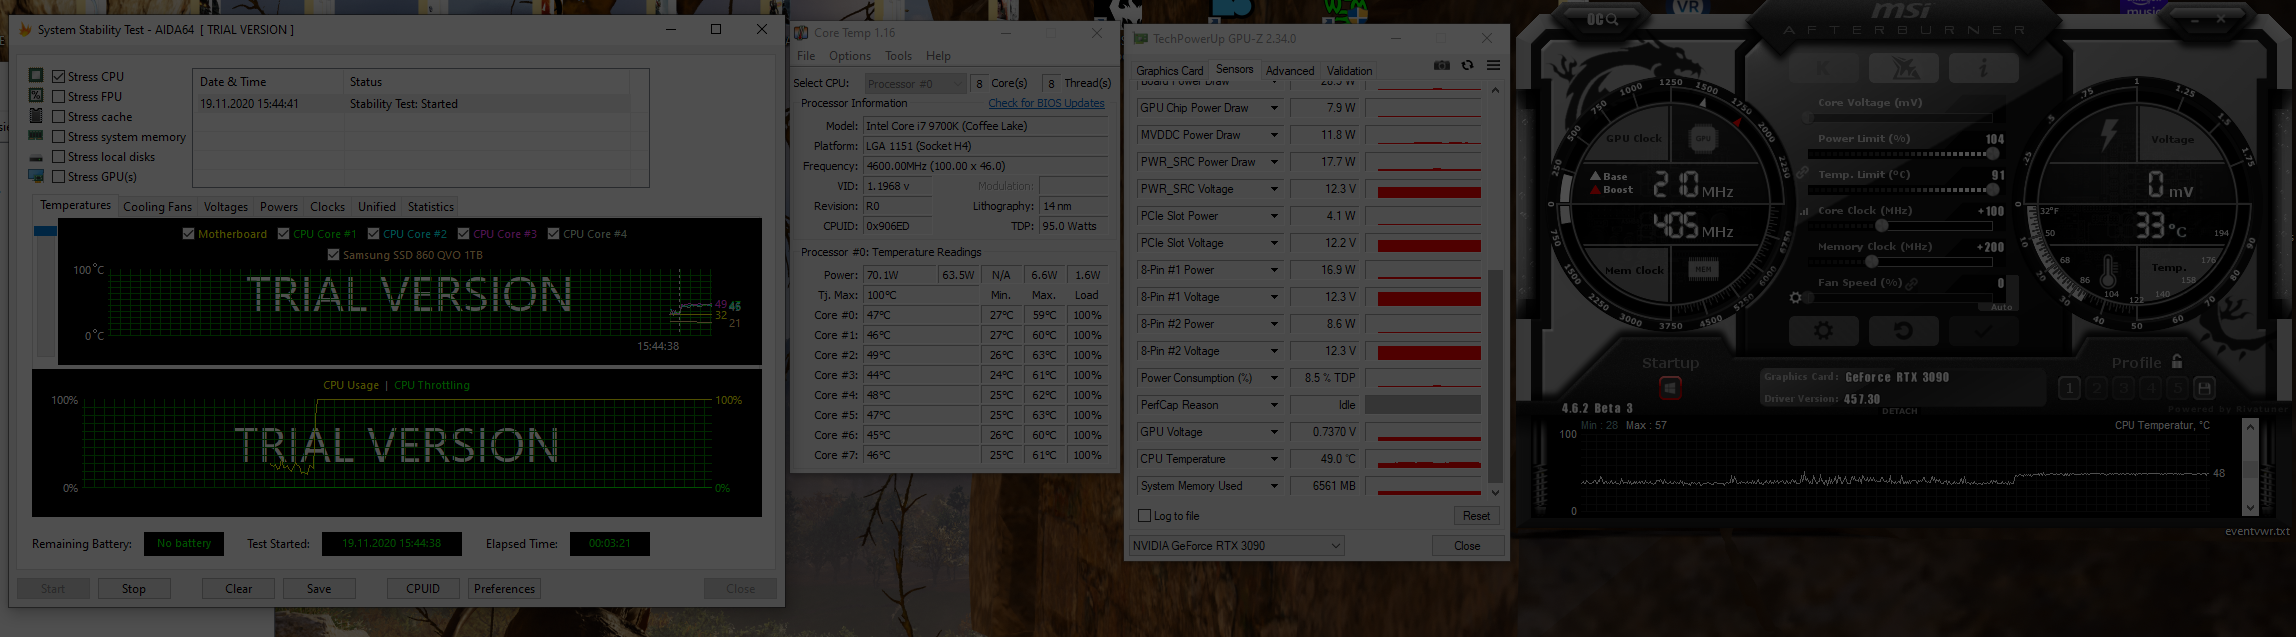Expand the PCIe Slot Power sensor dropdown
This screenshot has height=637, width=2296.
pos(1274,216)
